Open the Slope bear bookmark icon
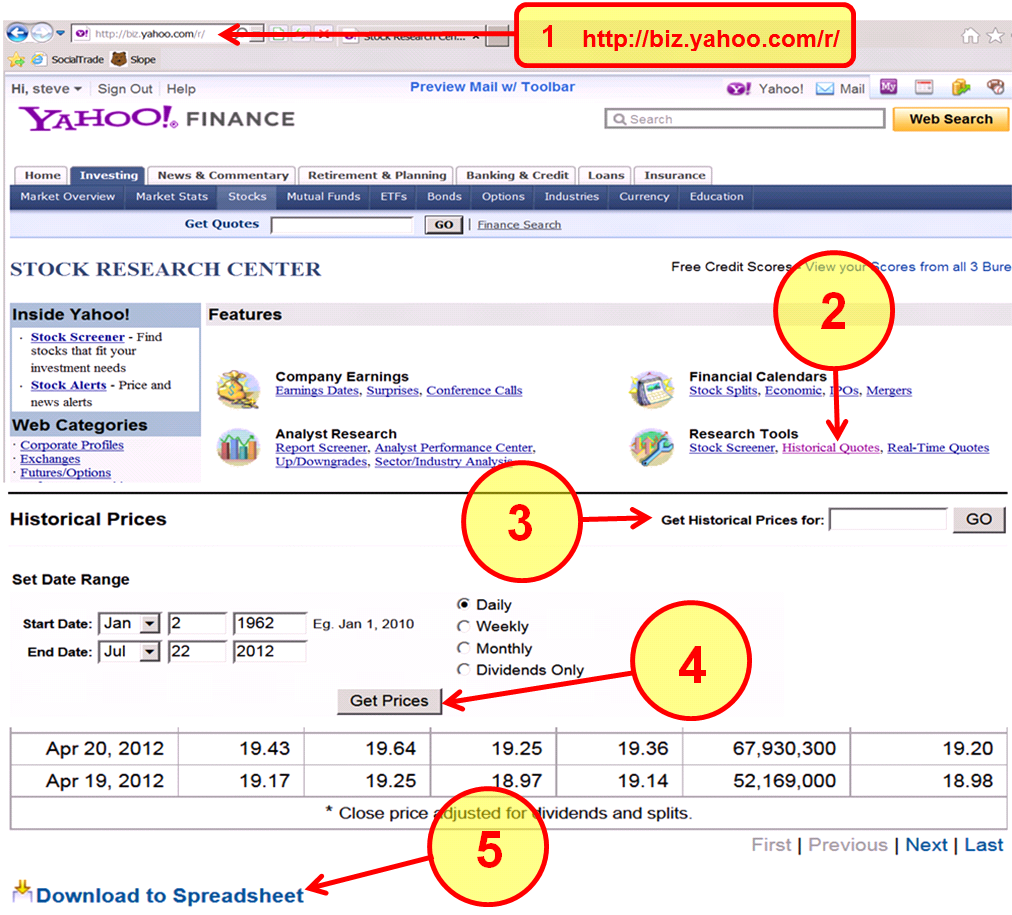This screenshot has height=915, width=1012. (x=119, y=59)
